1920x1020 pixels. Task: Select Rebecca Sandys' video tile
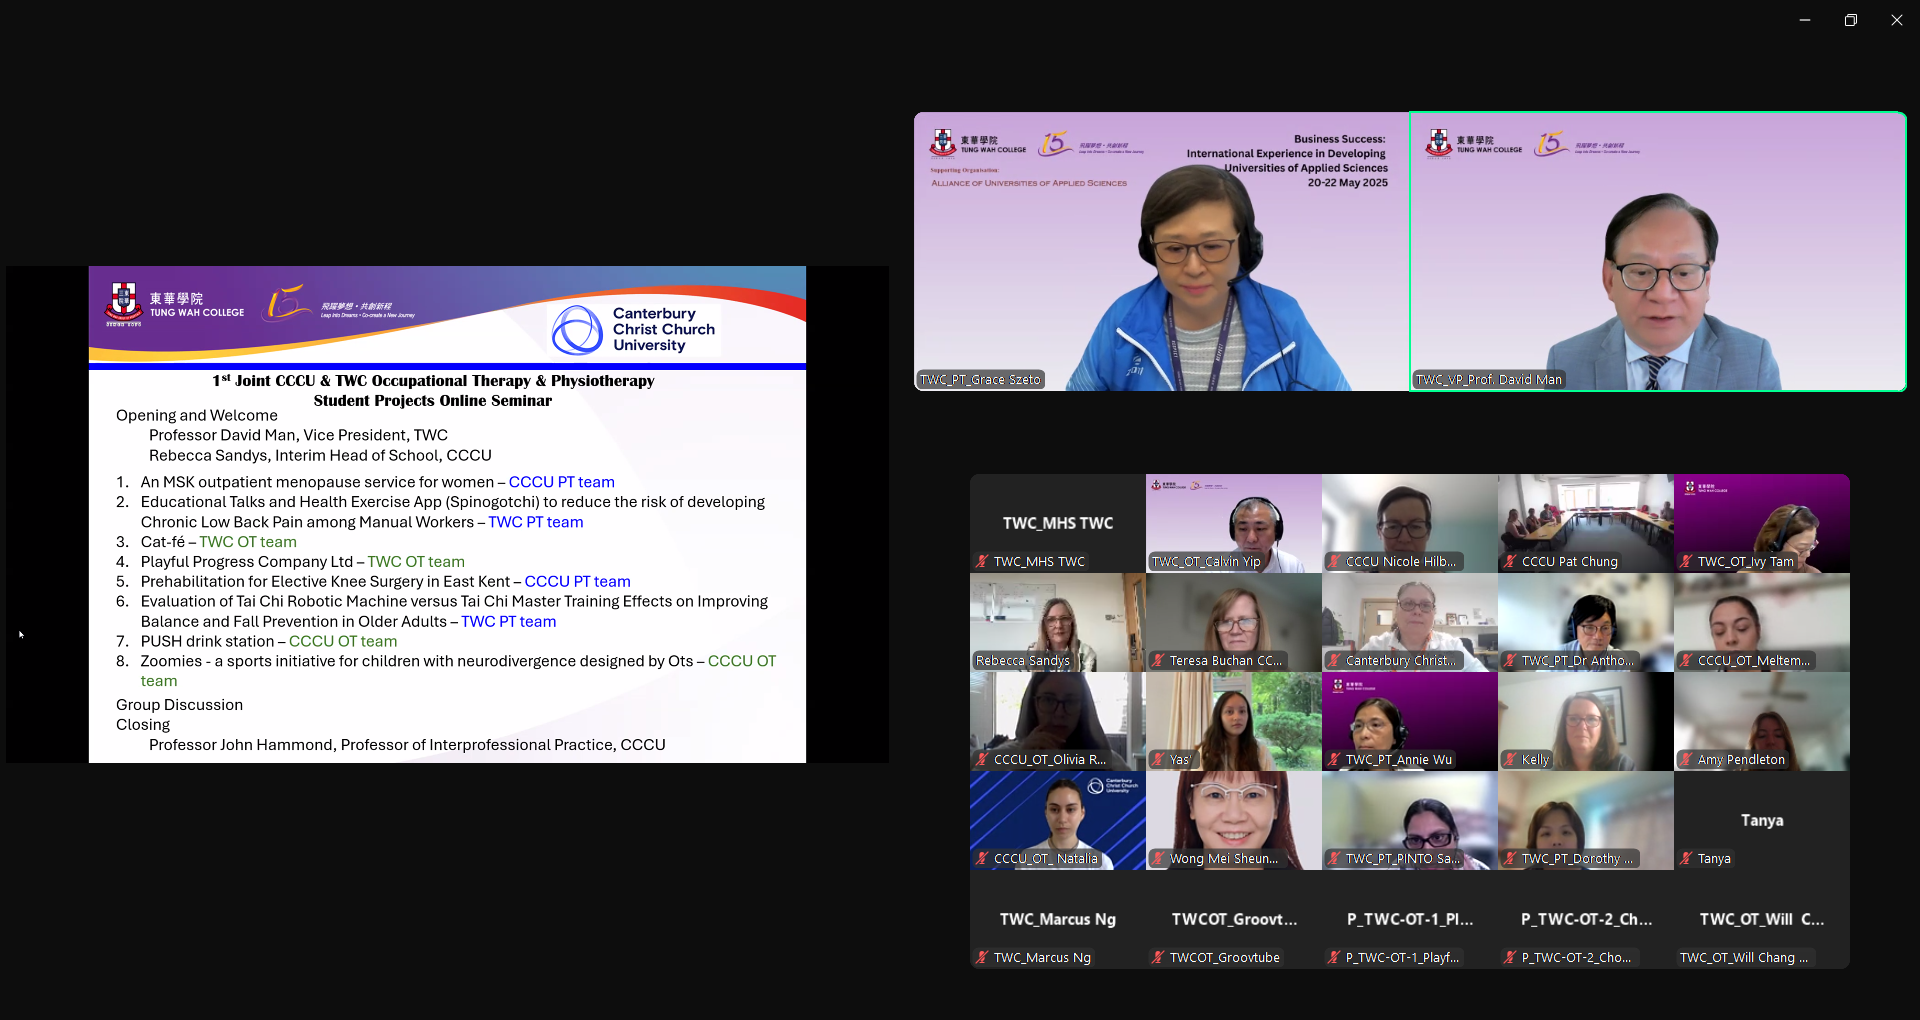(1058, 622)
